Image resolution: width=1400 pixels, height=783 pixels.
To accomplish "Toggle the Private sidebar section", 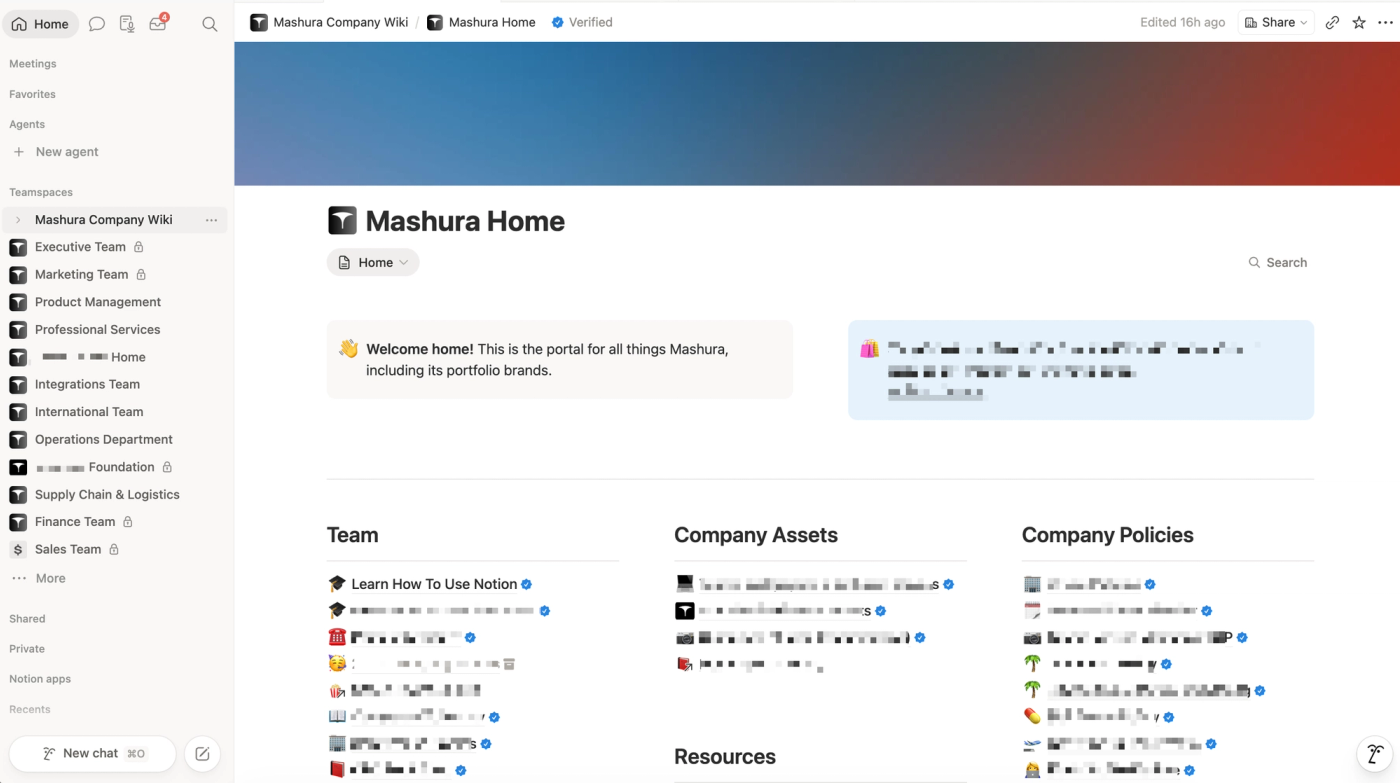I will point(27,649).
